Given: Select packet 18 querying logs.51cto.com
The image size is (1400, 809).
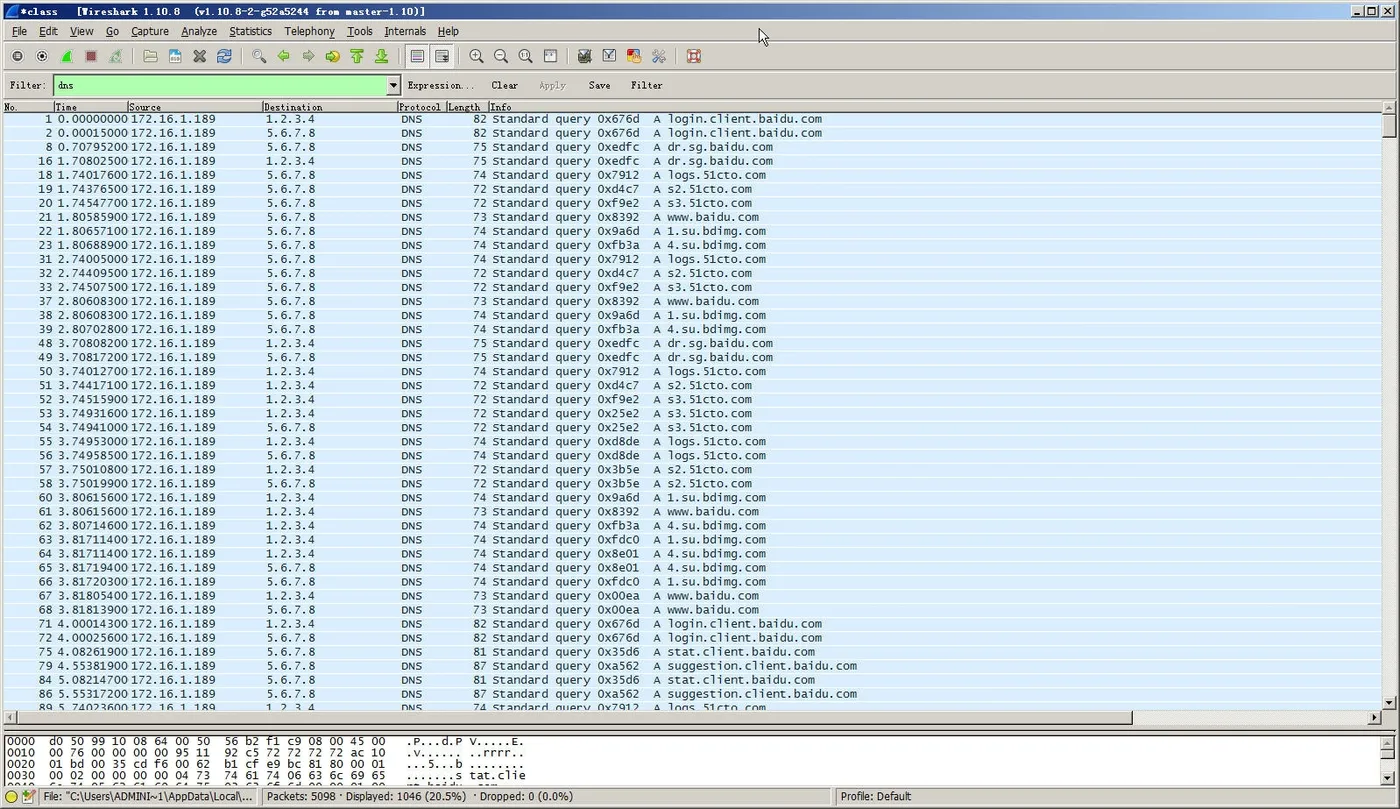Looking at the screenshot, I should click(x=692, y=175).
